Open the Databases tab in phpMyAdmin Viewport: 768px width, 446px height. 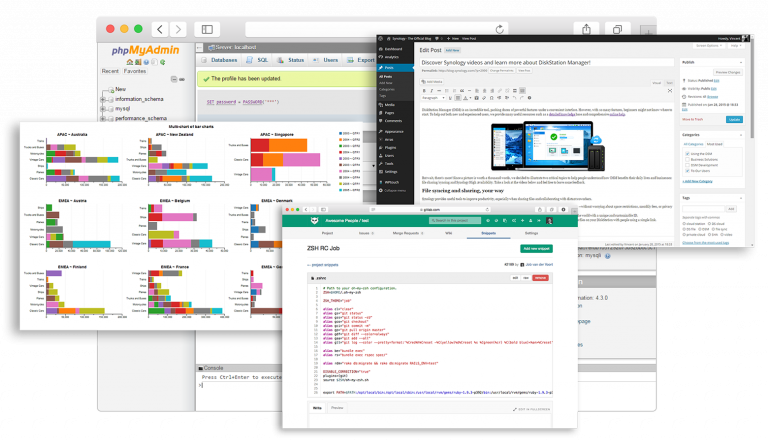[x=219, y=60]
